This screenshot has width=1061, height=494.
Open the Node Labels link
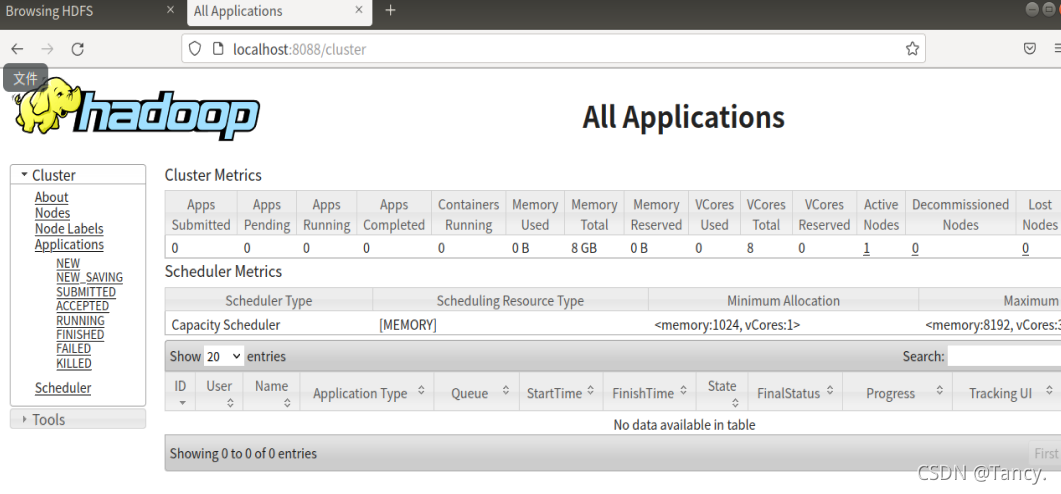tap(69, 229)
